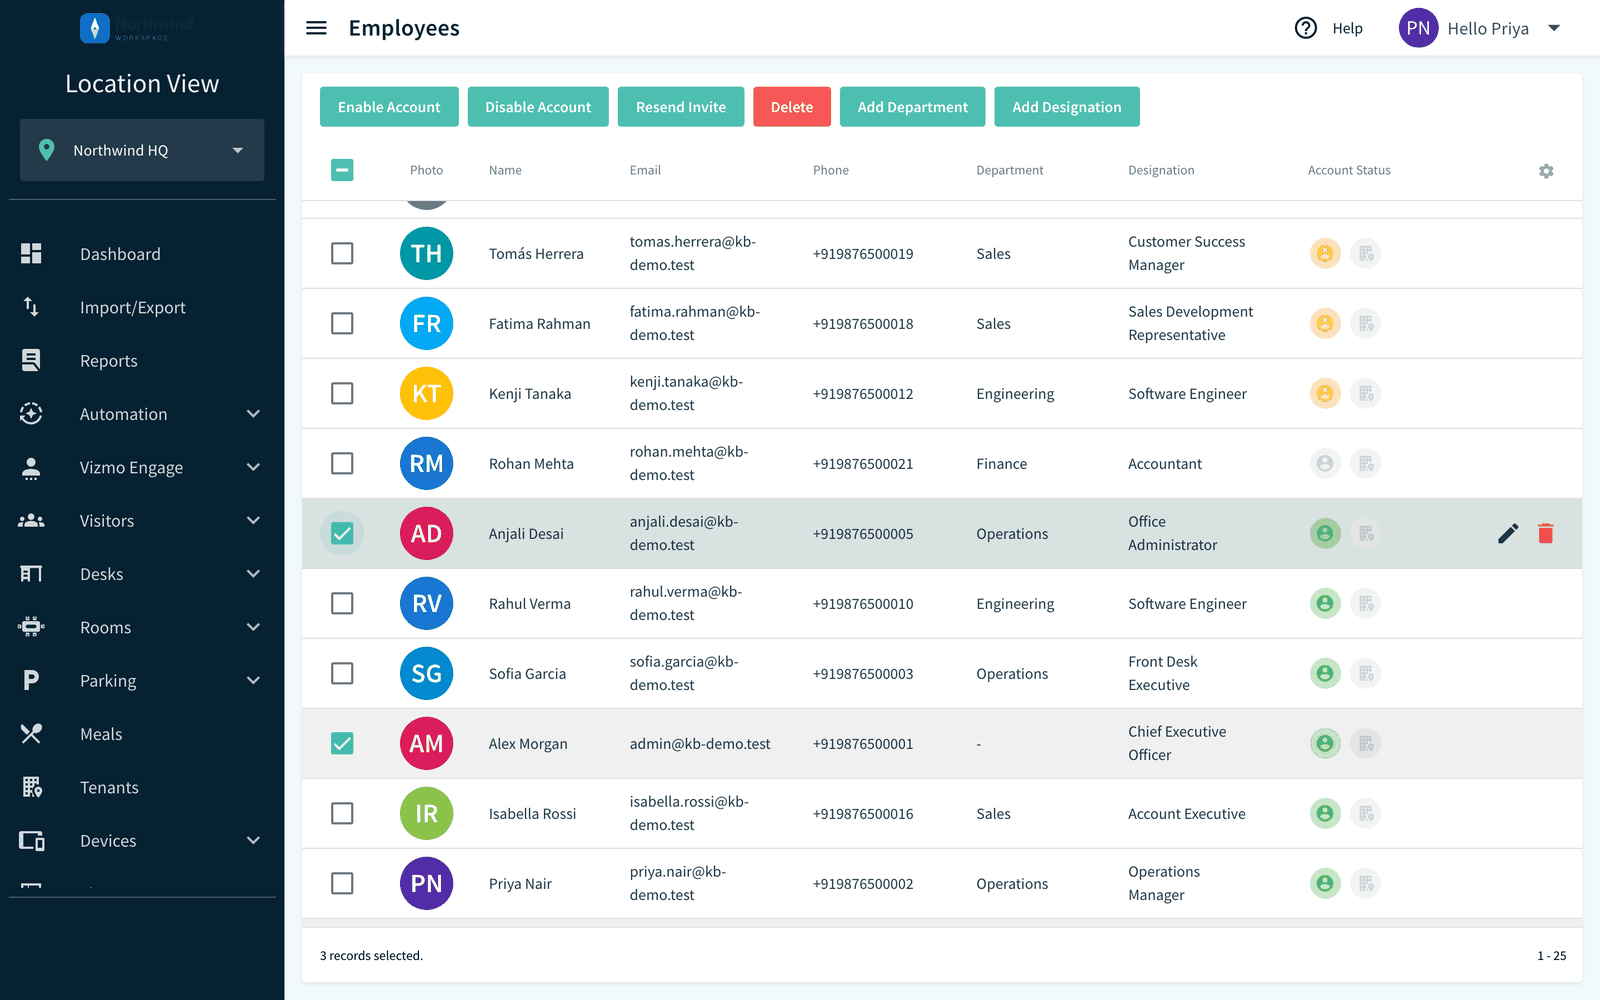This screenshot has height=1000, width=1600.
Task: Click Alex Morgan's green status icon
Action: point(1325,744)
